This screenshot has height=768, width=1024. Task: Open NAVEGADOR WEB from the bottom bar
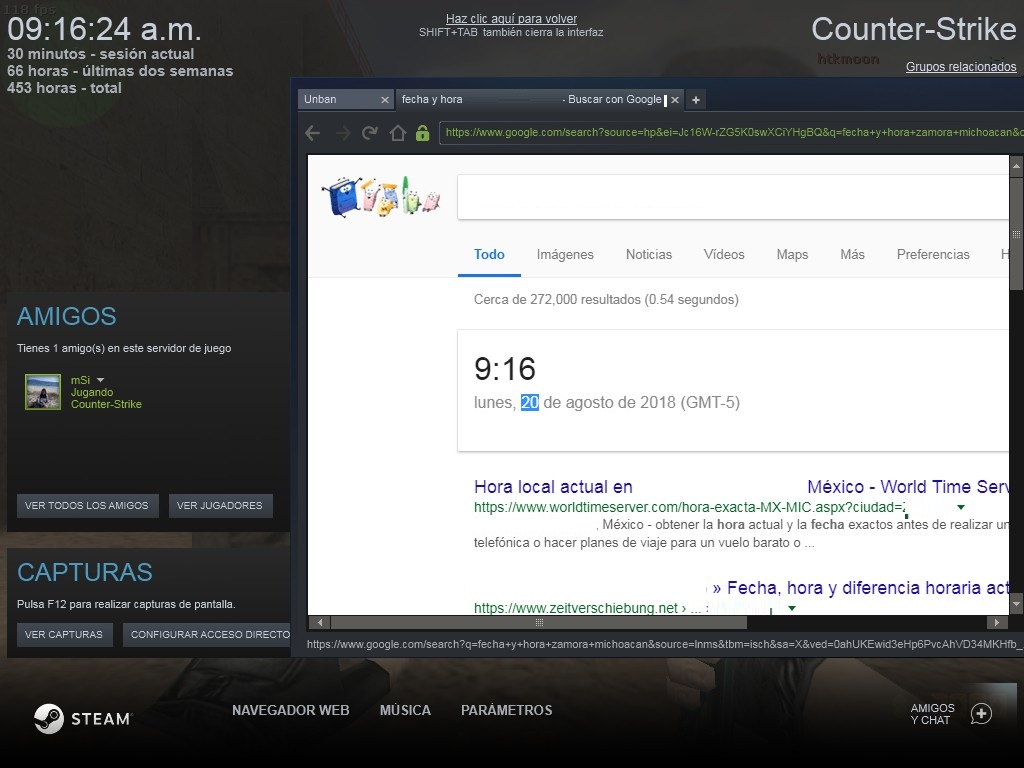click(291, 711)
